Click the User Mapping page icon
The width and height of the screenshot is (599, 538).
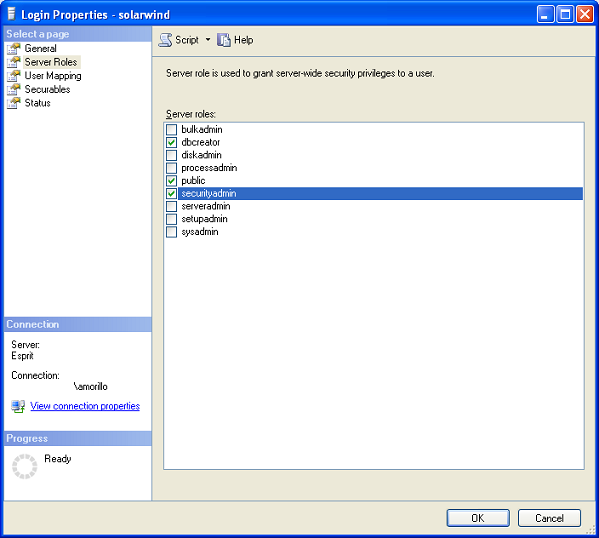tap(14, 76)
